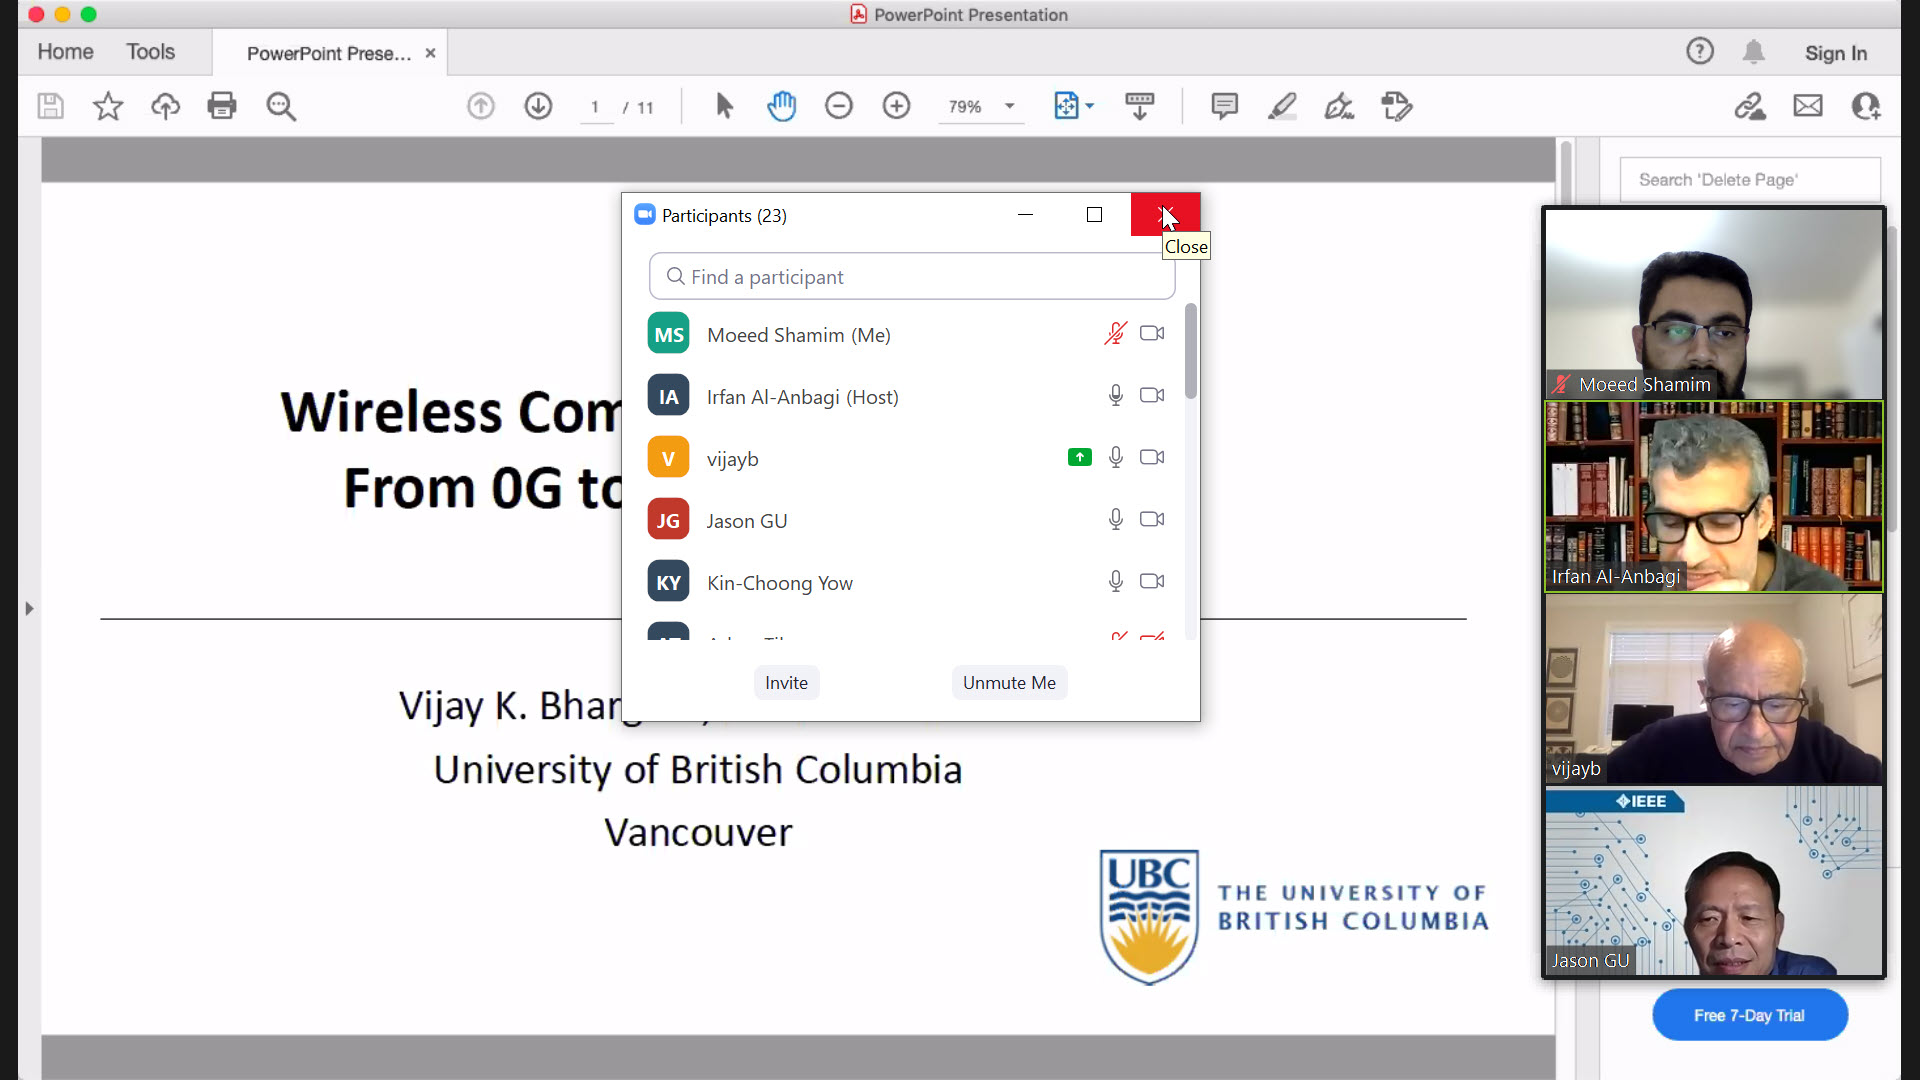The width and height of the screenshot is (1920, 1080).
Task: Toggle Jason GU's microphone icon
Action: (1115, 520)
